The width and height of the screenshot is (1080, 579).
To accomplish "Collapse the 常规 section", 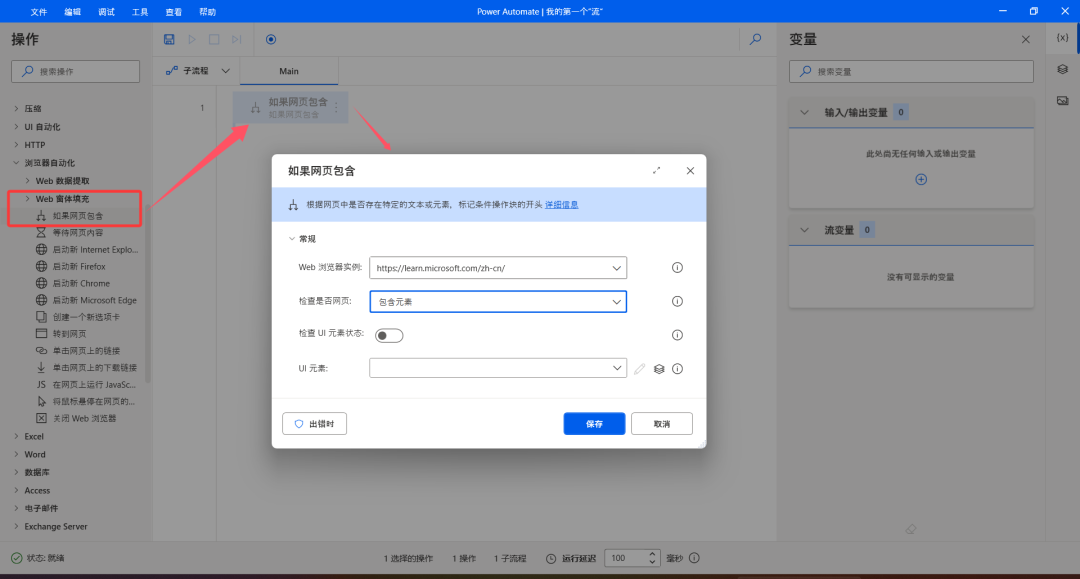I will pyautogui.click(x=291, y=239).
